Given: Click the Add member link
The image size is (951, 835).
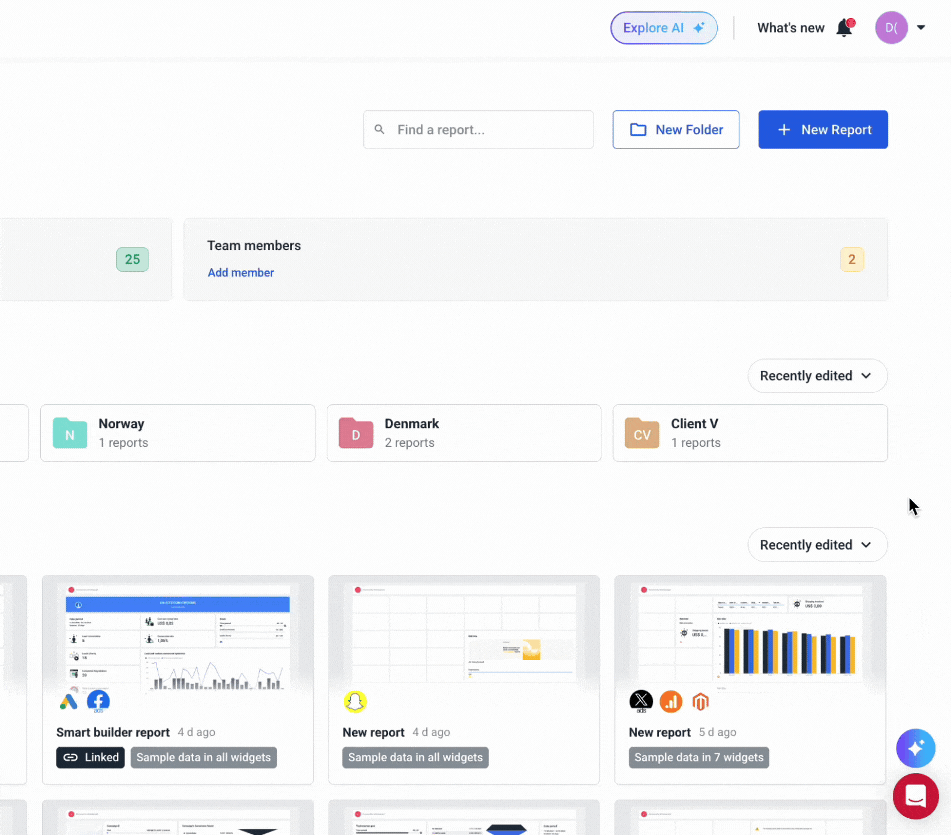Looking at the screenshot, I should pos(240,272).
